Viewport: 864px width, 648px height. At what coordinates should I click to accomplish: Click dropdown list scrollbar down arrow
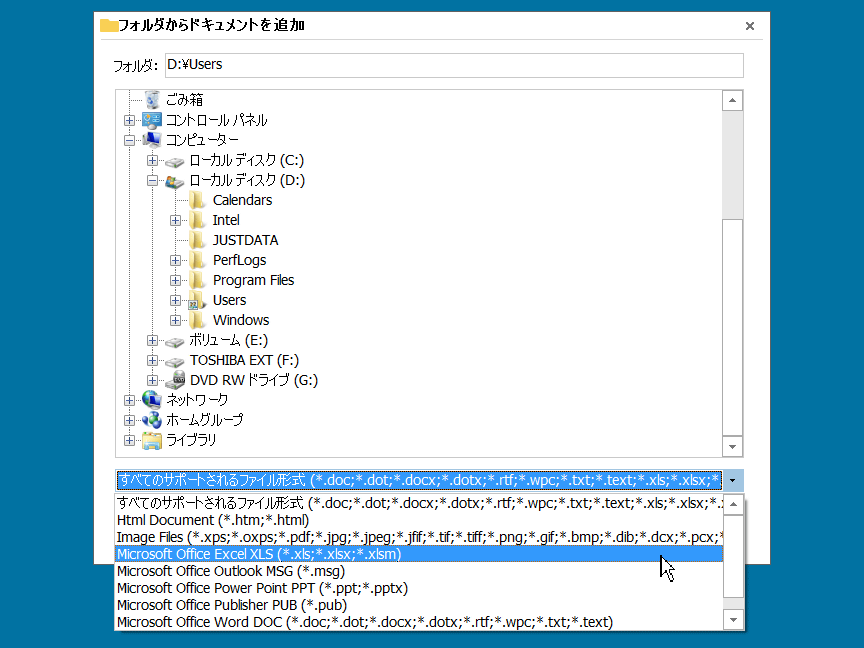coord(733,620)
